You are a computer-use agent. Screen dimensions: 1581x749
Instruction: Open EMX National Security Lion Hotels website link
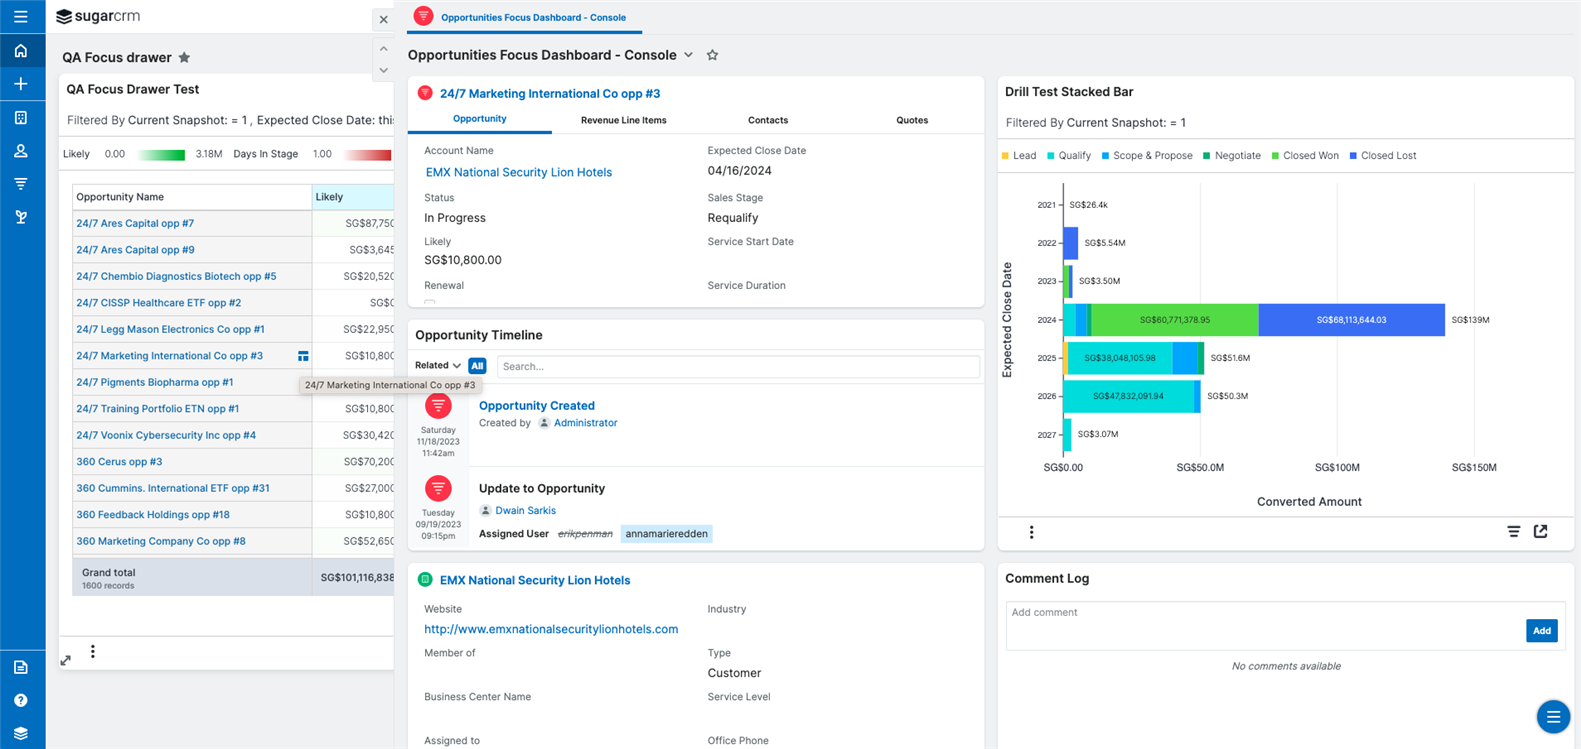pyautogui.click(x=551, y=629)
